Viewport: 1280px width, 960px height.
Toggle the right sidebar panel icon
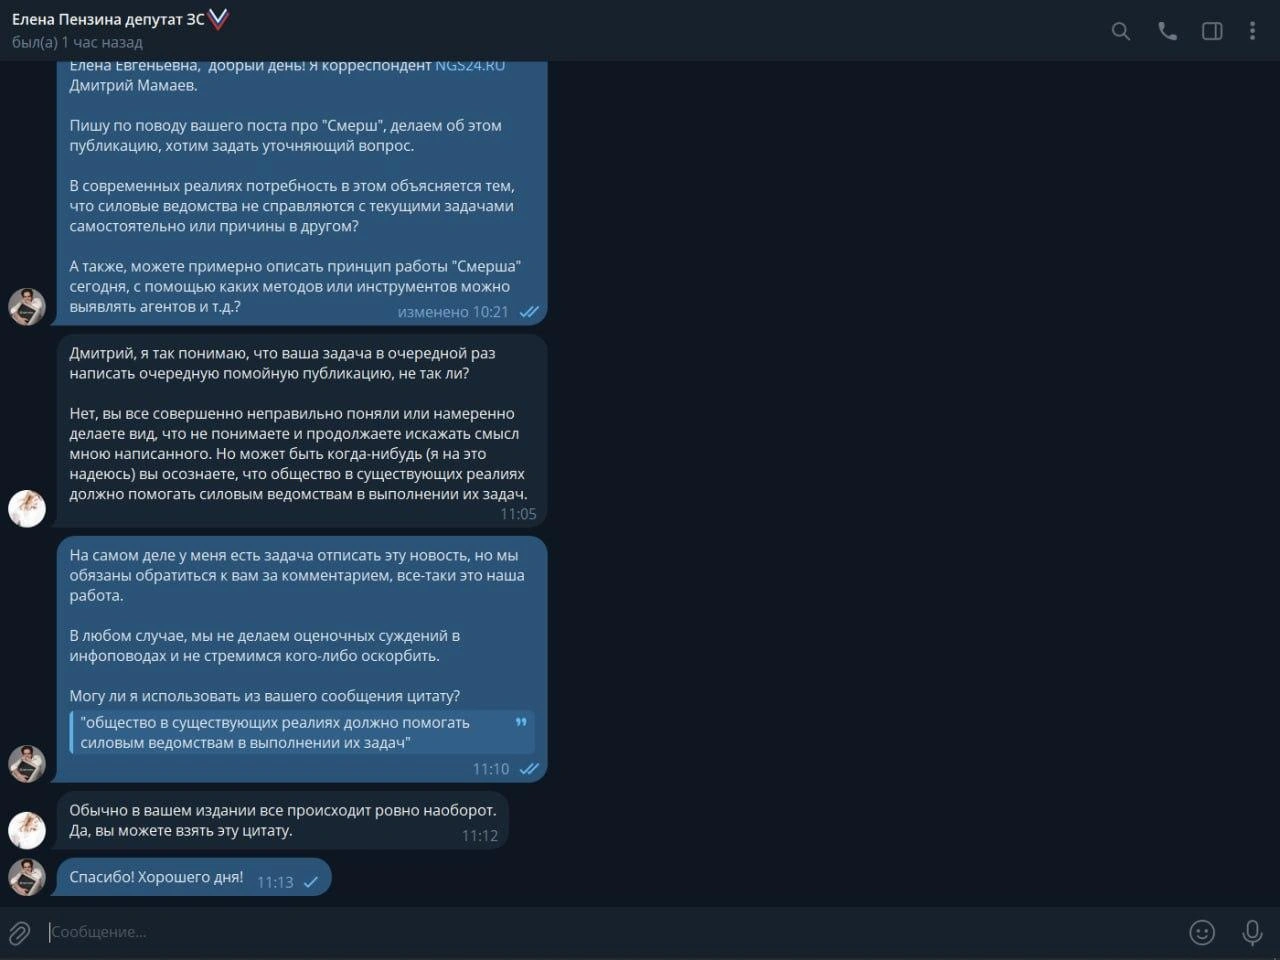tap(1212, 31)
